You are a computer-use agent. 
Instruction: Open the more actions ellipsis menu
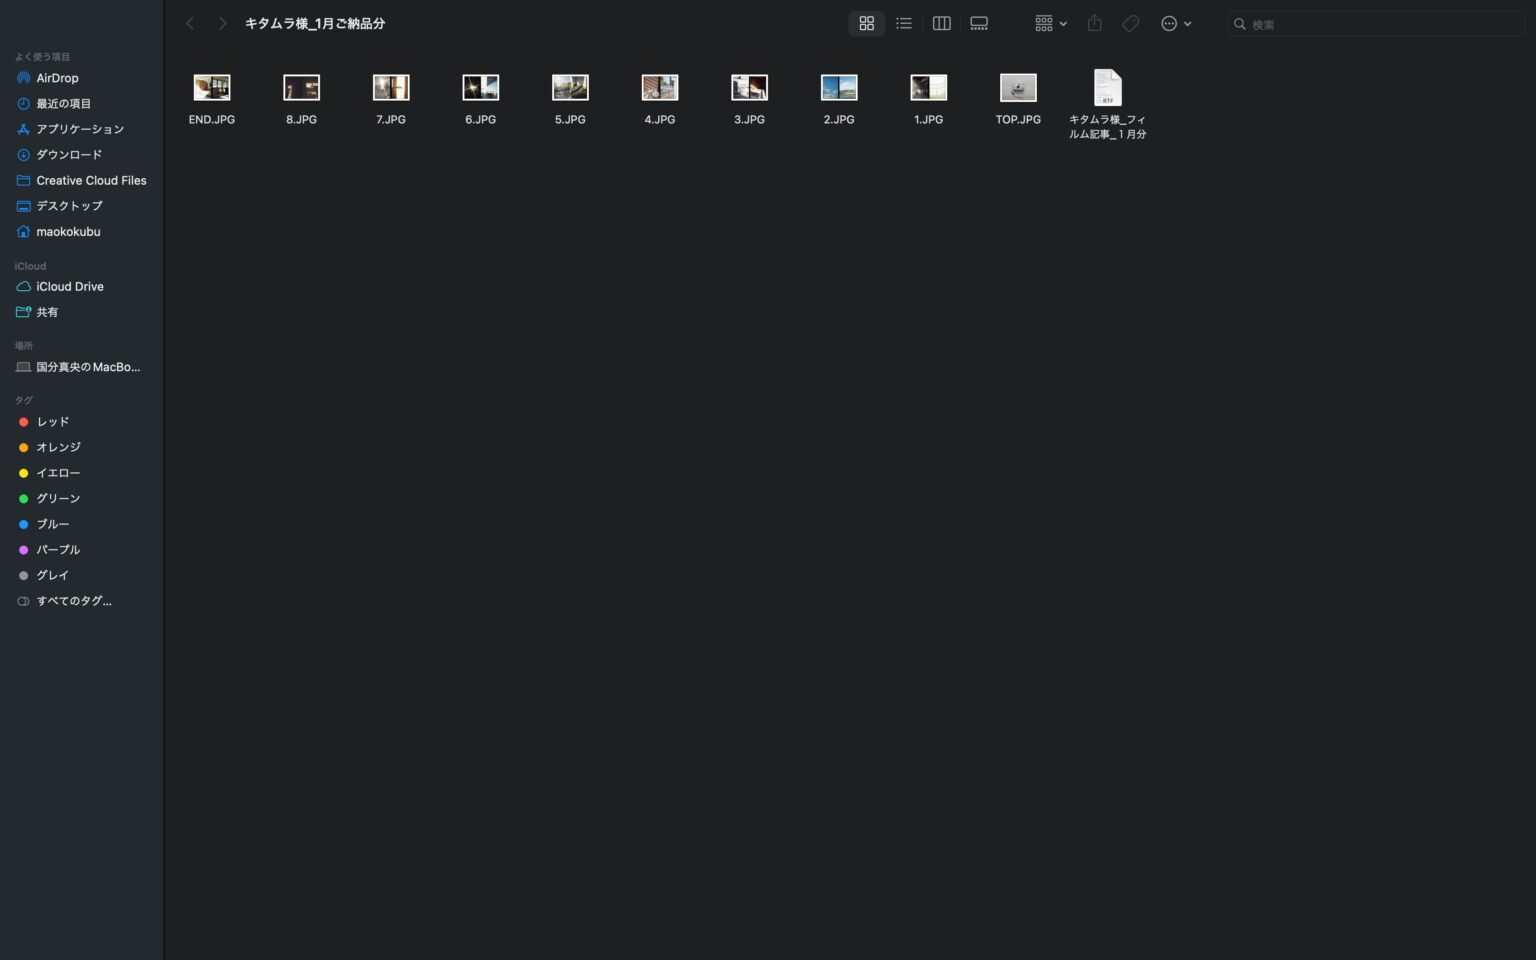coord(1175,23)
